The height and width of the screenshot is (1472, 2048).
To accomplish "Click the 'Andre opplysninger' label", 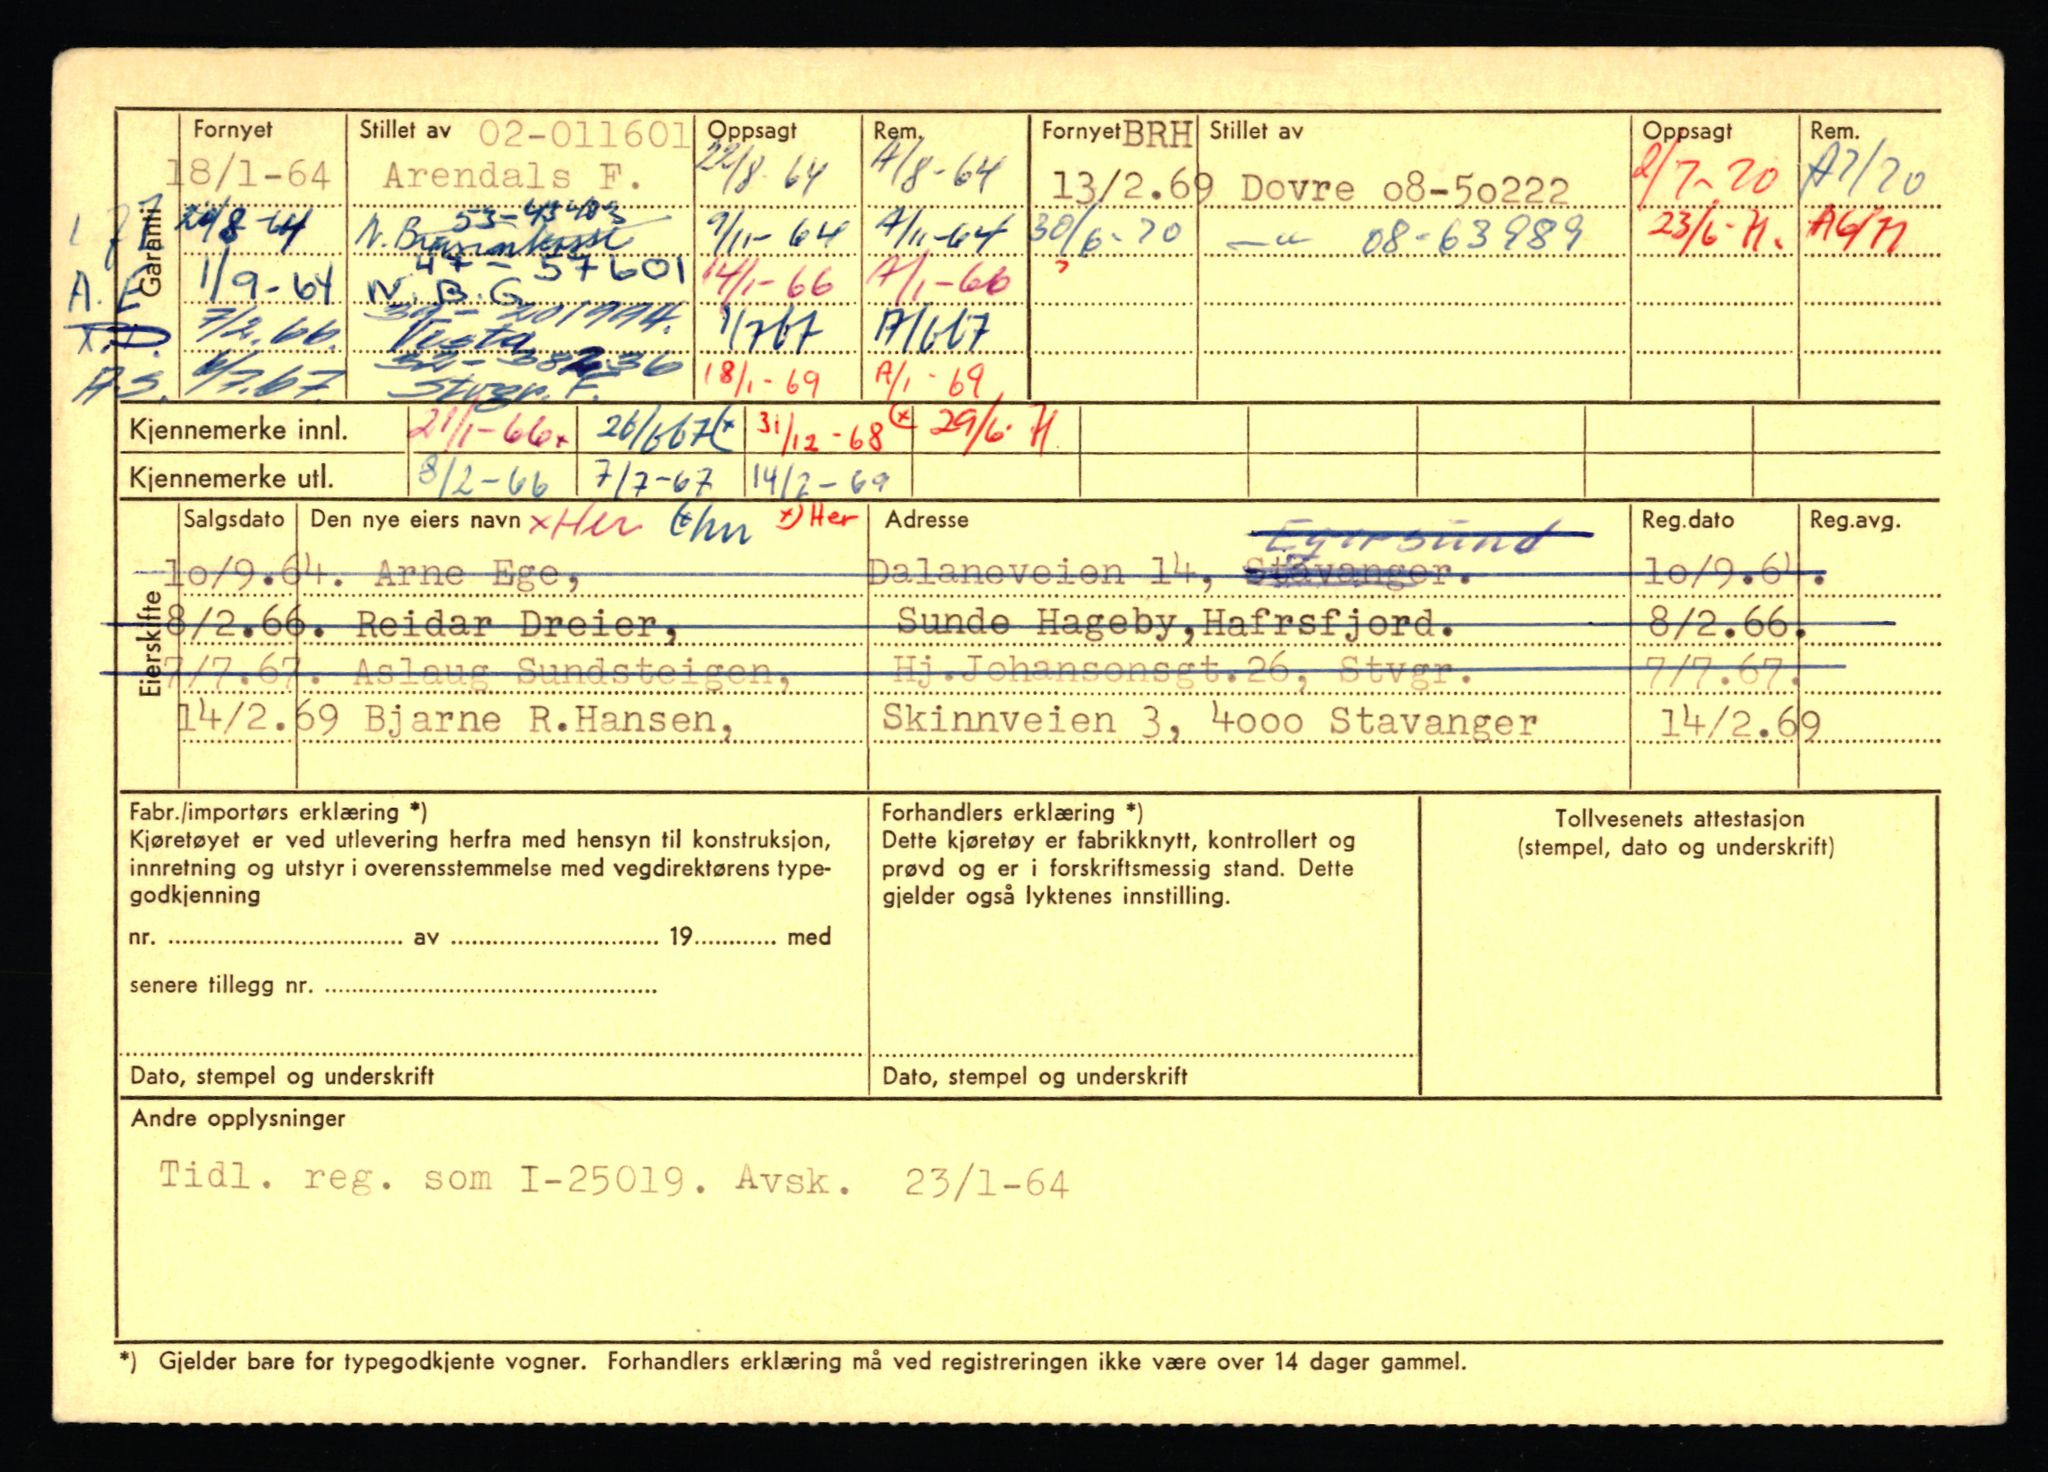I will coord(238,1119).
